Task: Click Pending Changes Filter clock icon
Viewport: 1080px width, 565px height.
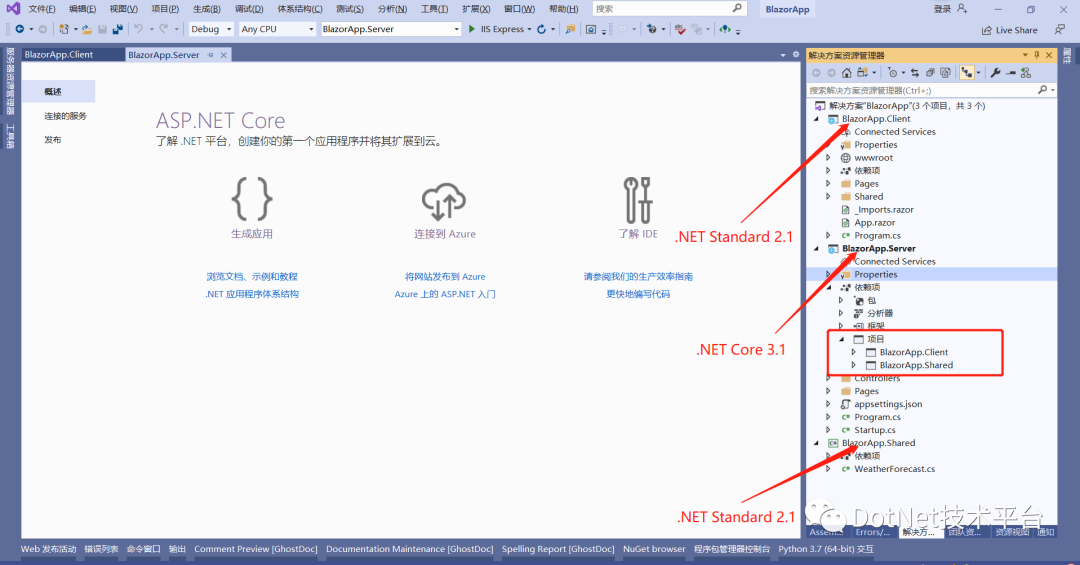Action: click(x=893, y=72)
